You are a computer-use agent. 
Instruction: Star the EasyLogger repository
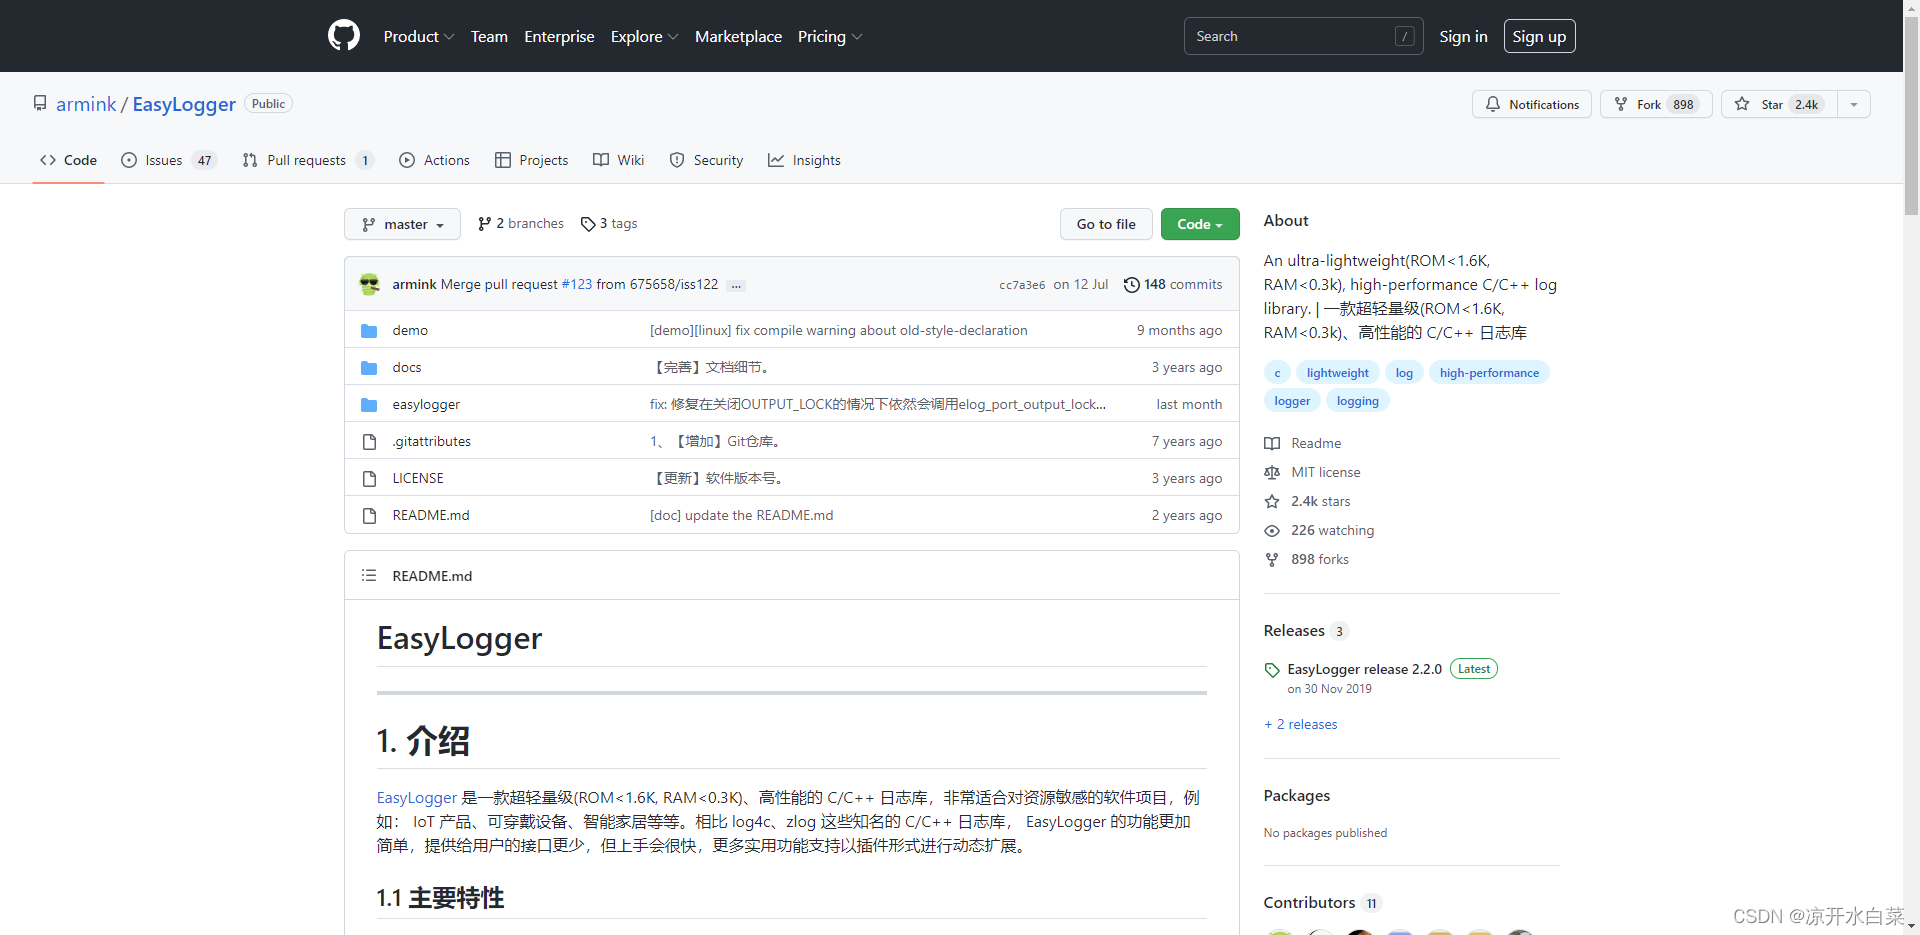coord(1779,104)
